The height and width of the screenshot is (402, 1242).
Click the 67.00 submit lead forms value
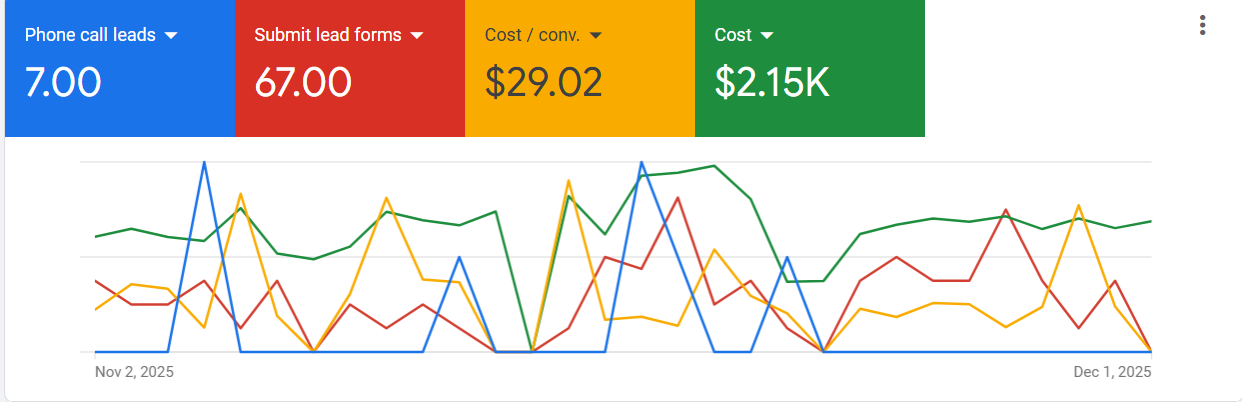click(x=303, y=82)
